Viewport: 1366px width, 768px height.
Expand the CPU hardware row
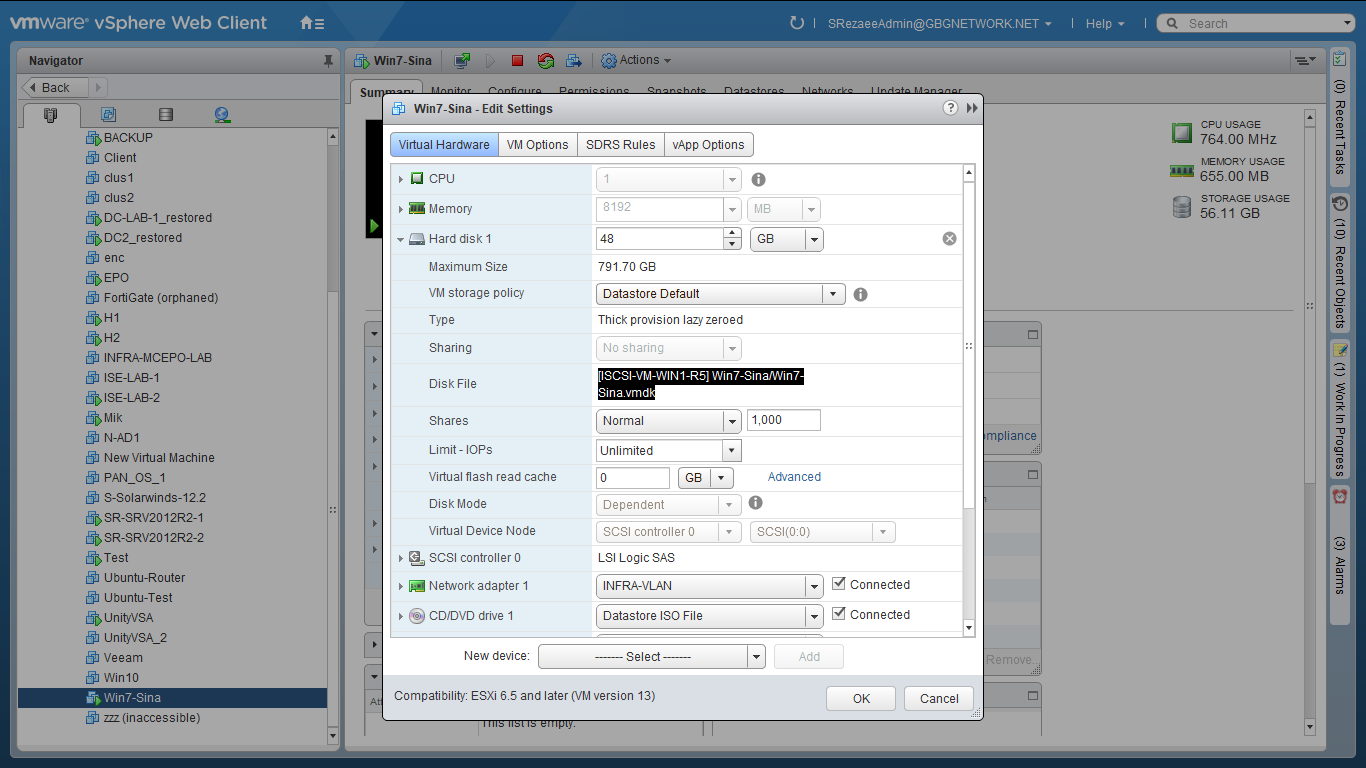(x=401, y=179)
